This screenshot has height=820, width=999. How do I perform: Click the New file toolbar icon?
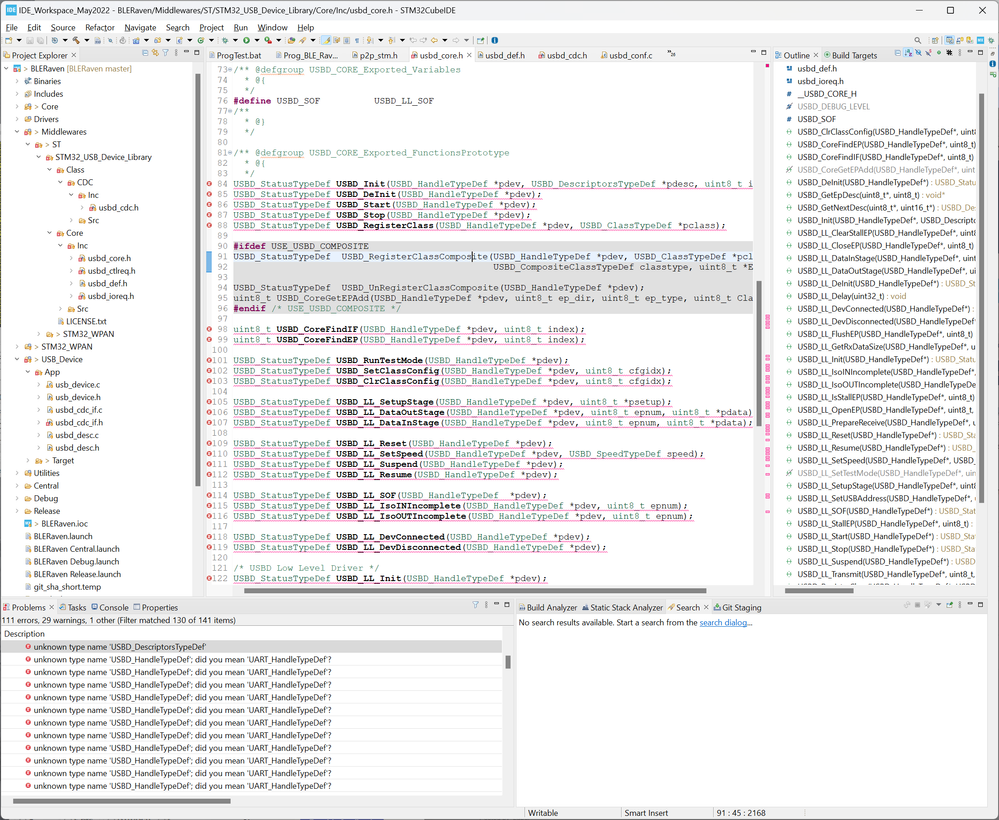(x=8, y=40)
